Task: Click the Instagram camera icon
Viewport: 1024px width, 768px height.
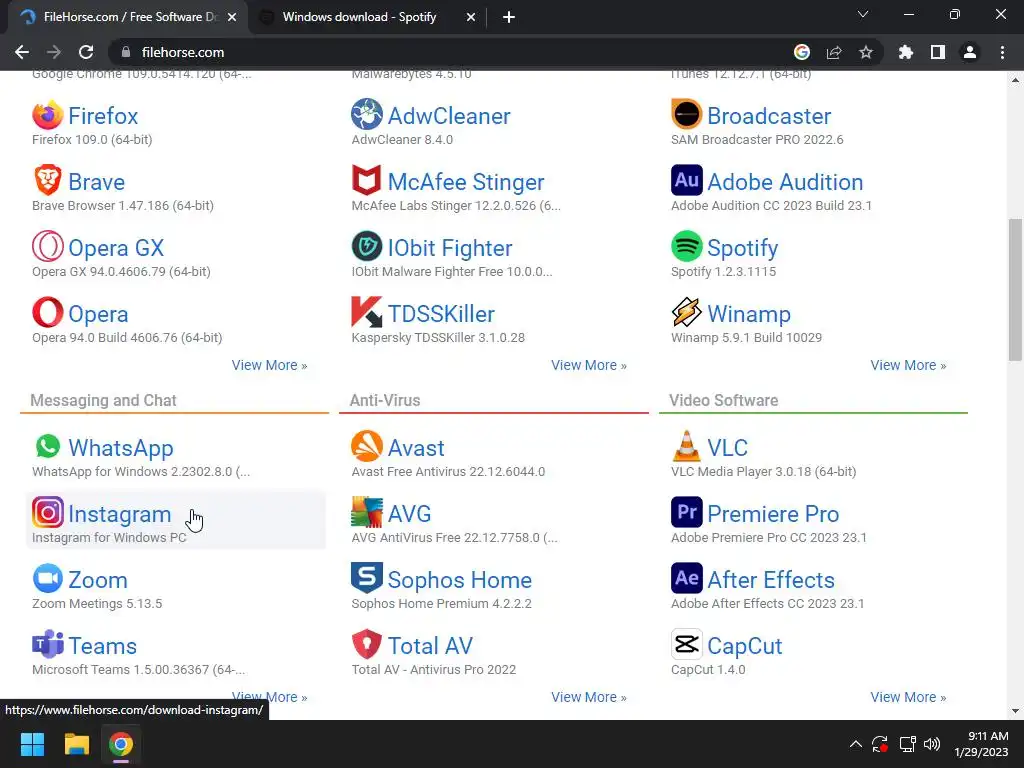Action: click(48, 513)
